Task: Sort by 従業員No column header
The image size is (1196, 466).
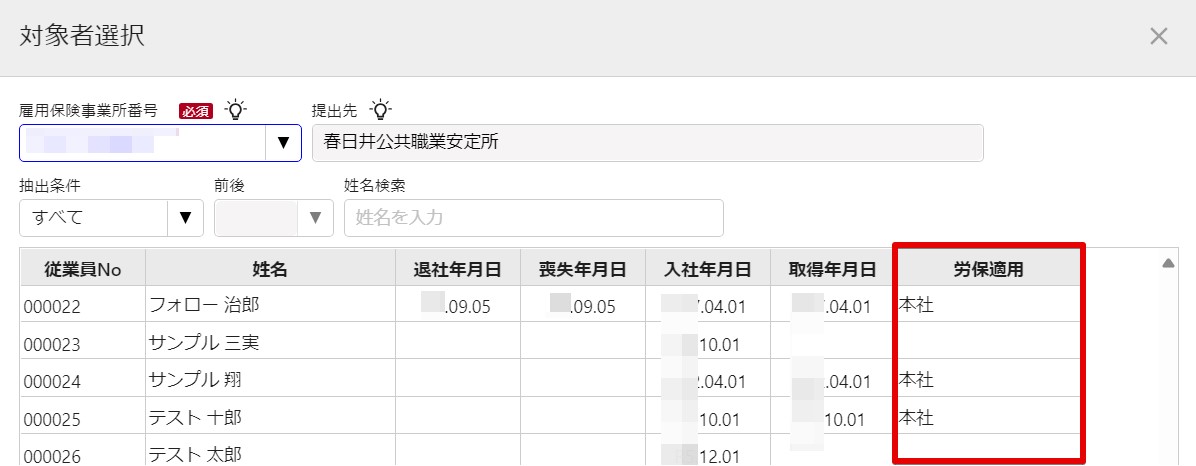Action: point(82,268)
